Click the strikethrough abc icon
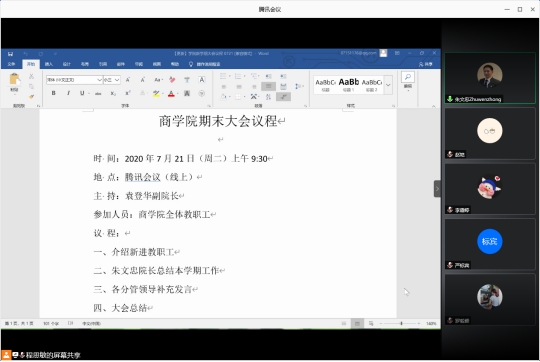Viewport: 540px width, 362px height. (x=98, y=93)
